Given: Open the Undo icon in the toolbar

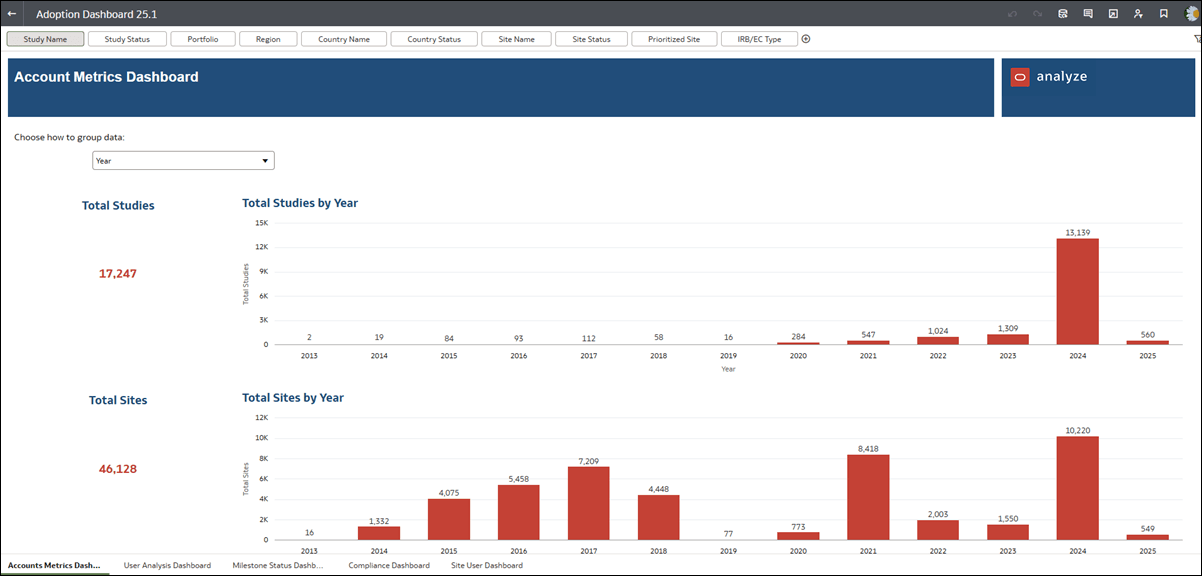Looking at the screenshot, I should pos(1013,14).
